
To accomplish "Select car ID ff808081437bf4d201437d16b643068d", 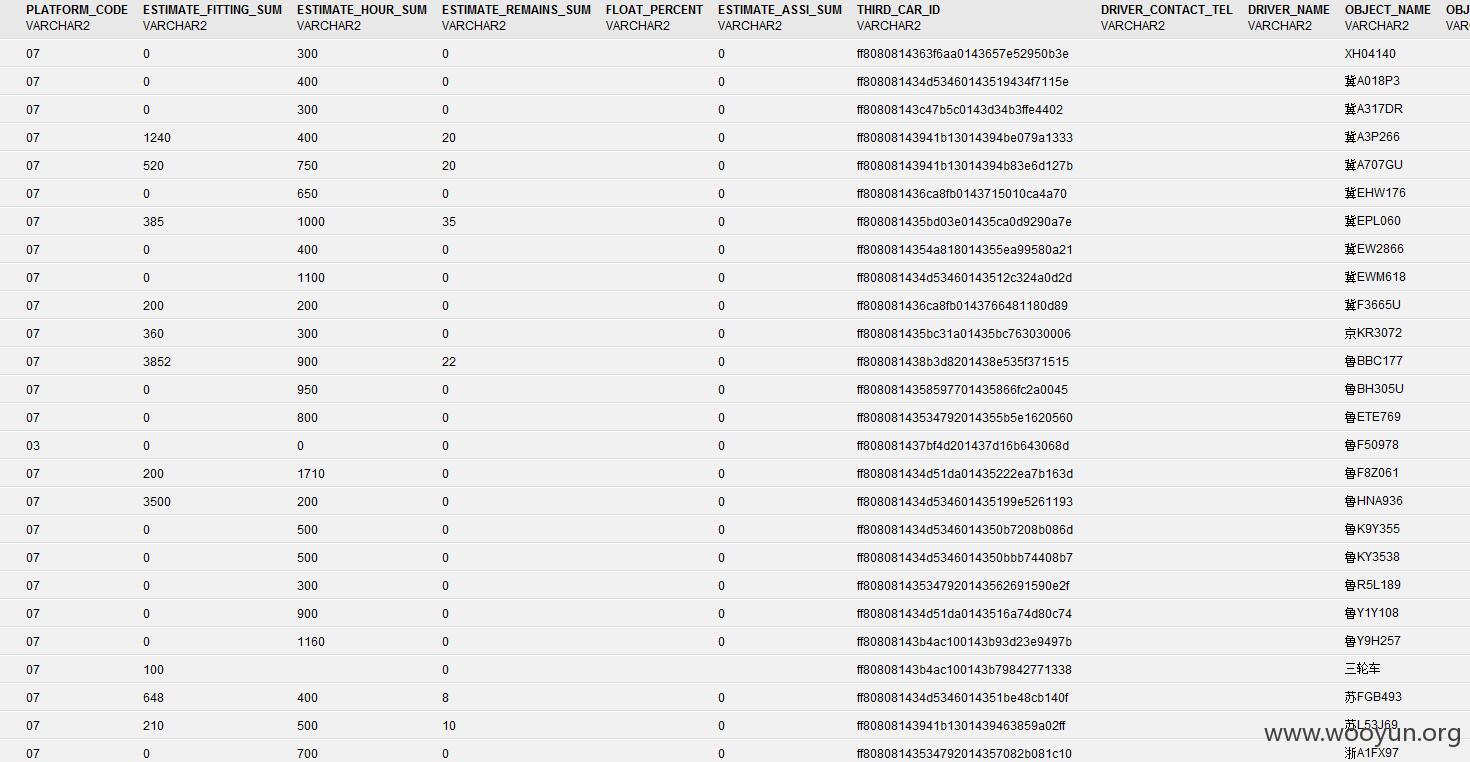I will 963,446.
